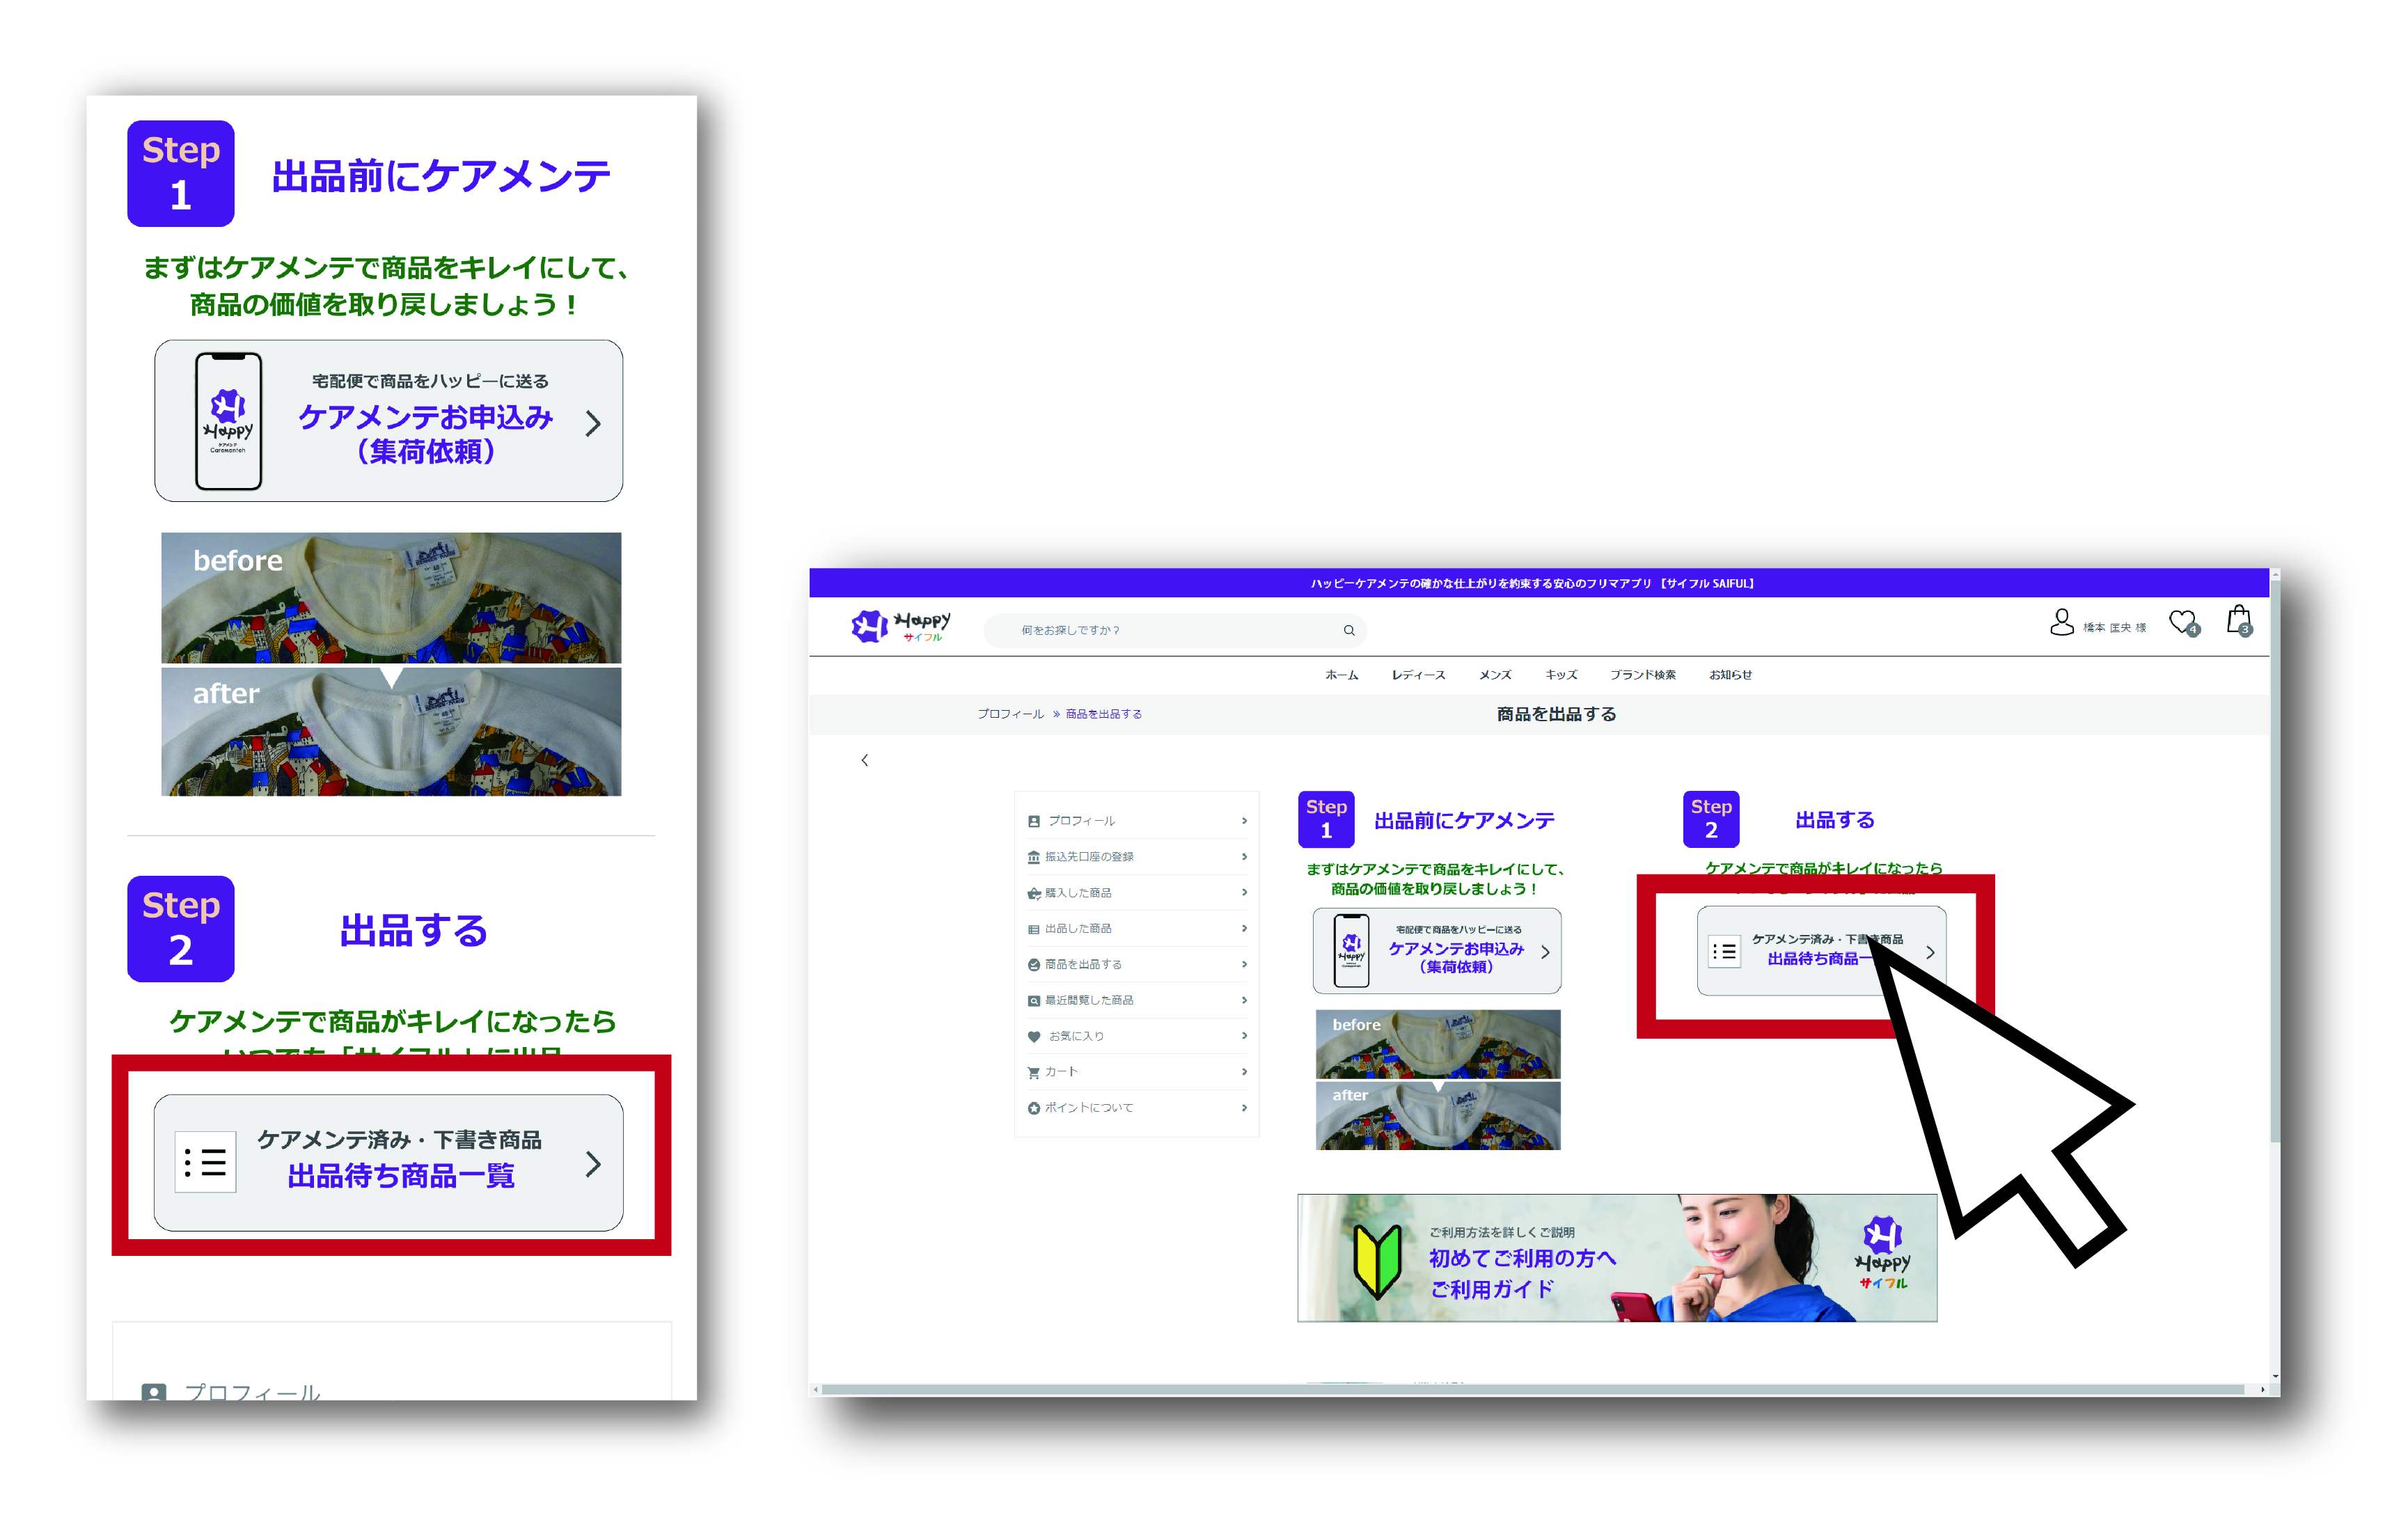The height and width of the screenshot is (1526, 2408).
Task: Open the ホーム navigation item
Action: (1341, 675)
